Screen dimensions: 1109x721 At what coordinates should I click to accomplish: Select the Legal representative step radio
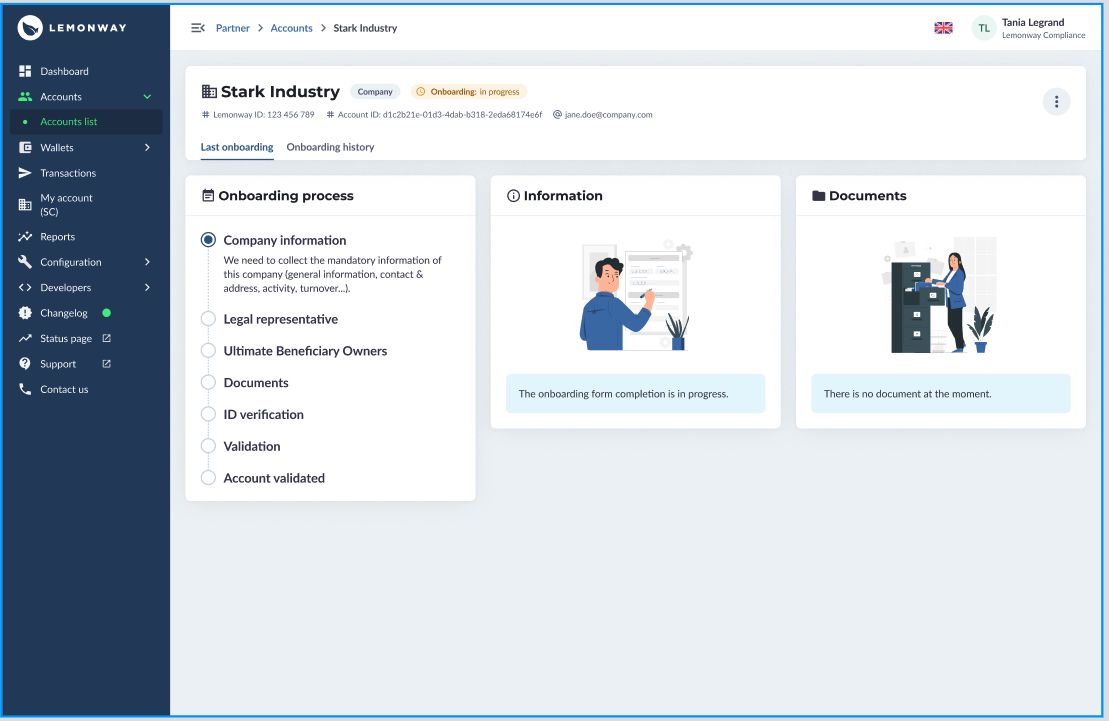[208, 318]
